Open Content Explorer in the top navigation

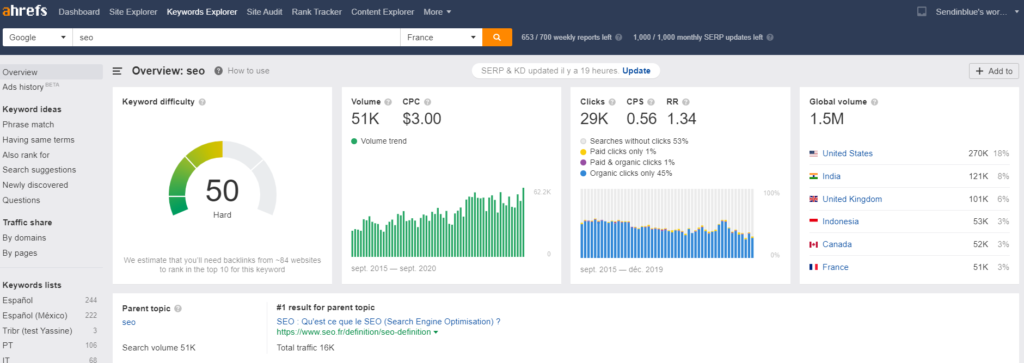pyautogui.click(x=383, y=12)
